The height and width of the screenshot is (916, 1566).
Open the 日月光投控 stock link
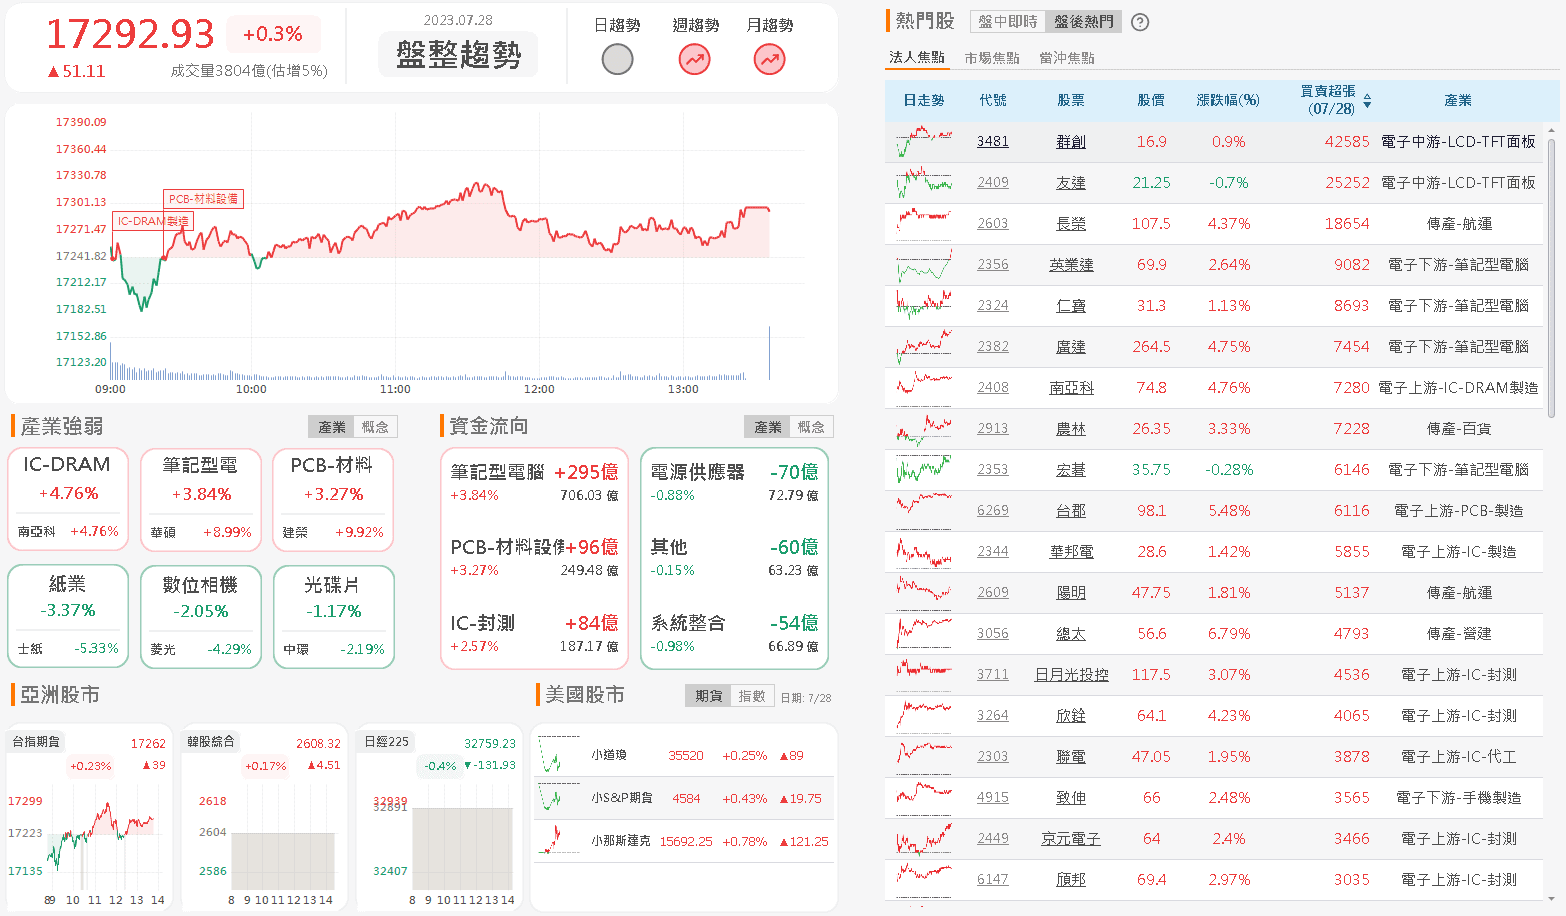pyautogui.click(x=1071, y=675)
